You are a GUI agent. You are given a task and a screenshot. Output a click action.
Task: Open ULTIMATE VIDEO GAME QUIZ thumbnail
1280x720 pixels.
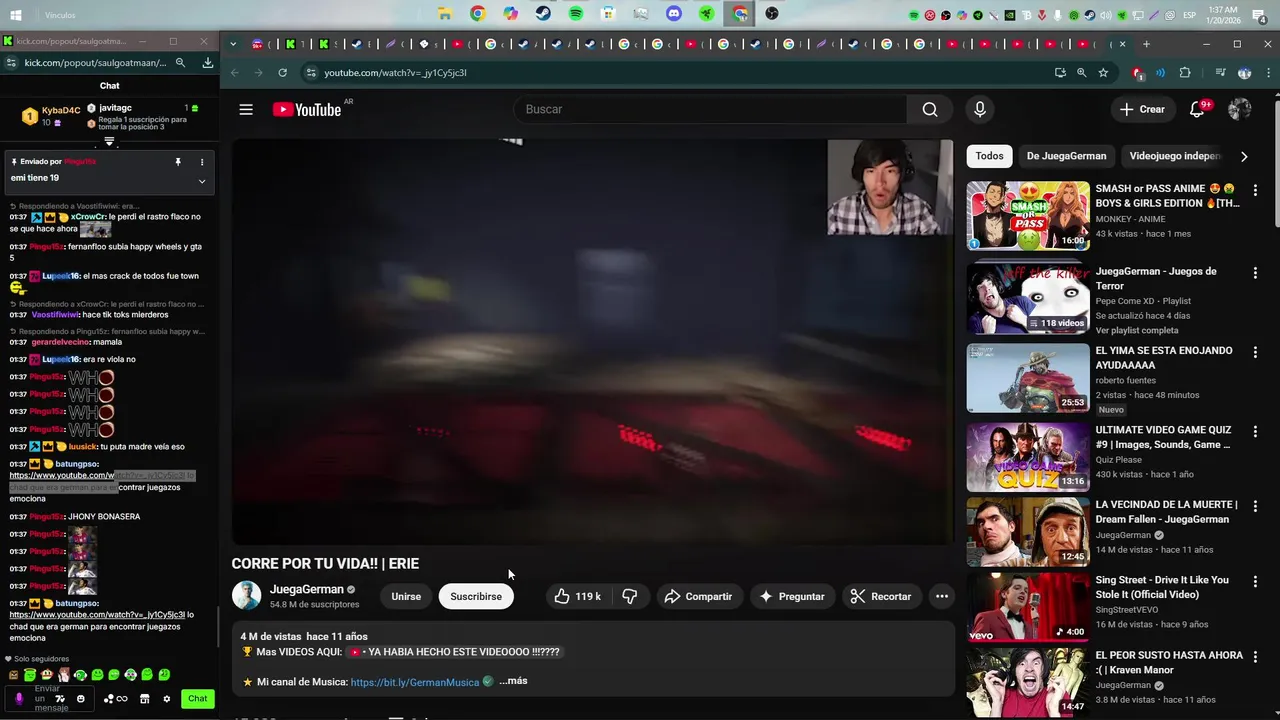(x=1028, y=457)
